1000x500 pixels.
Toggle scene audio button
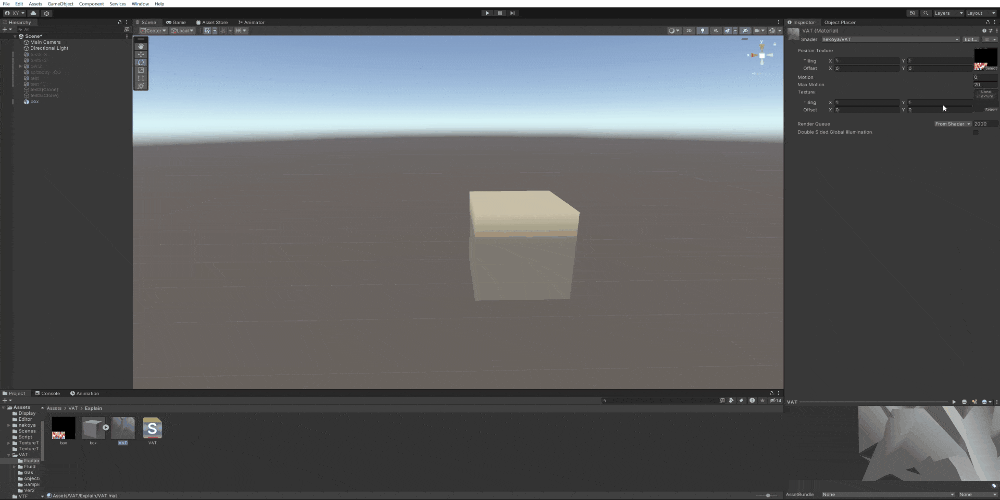(x=716, y=31)
